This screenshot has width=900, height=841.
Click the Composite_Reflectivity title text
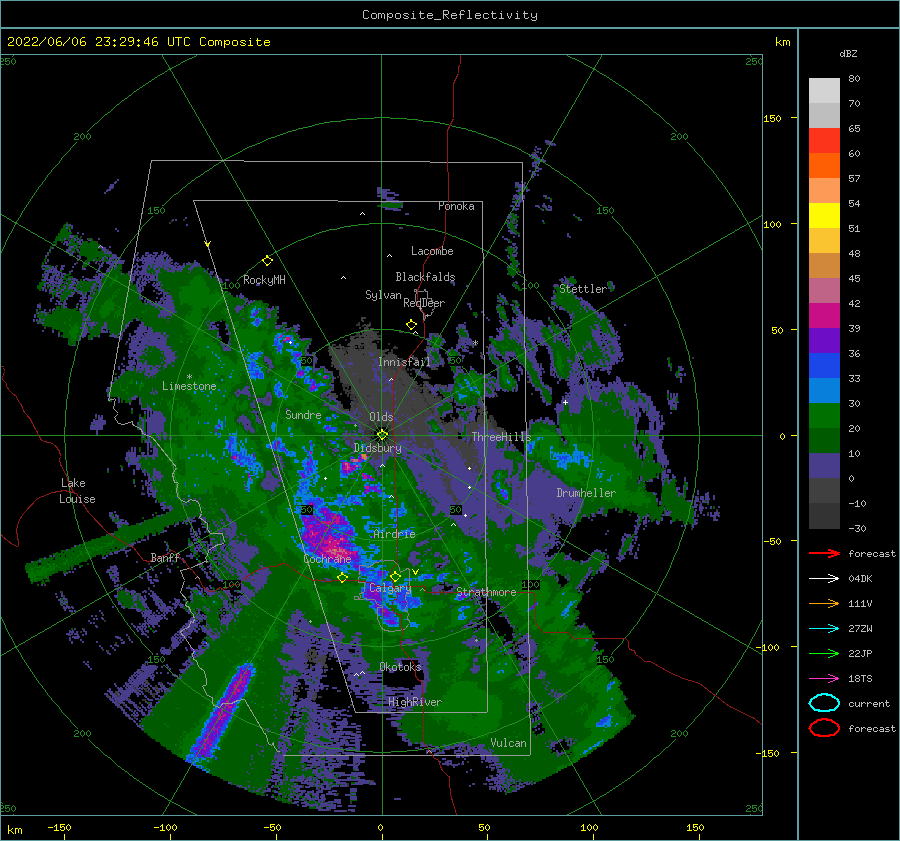click(450, 15)
